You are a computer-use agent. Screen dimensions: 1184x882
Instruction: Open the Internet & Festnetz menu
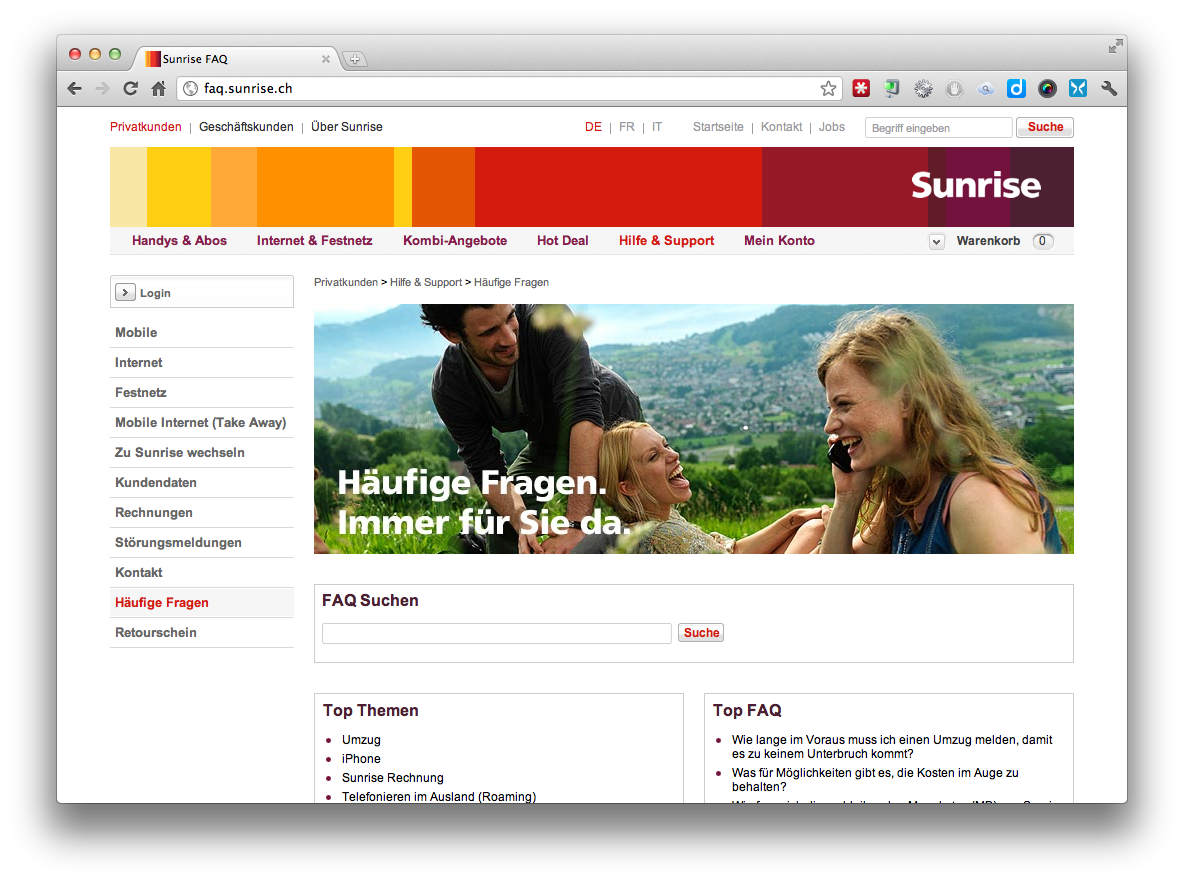314,241
